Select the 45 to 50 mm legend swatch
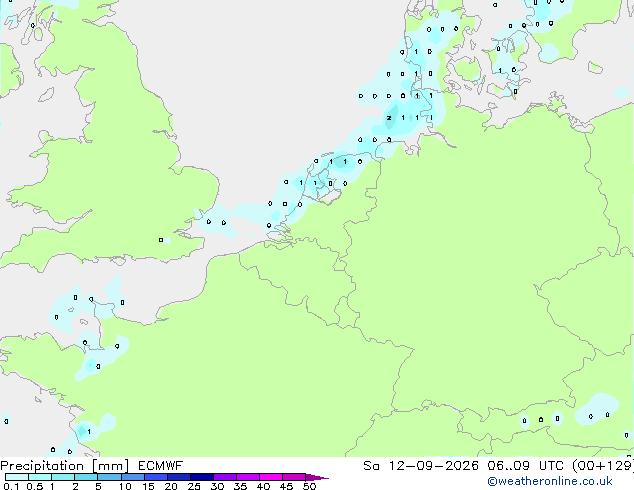This screenshot has height=490, width=634. (294, 477)
